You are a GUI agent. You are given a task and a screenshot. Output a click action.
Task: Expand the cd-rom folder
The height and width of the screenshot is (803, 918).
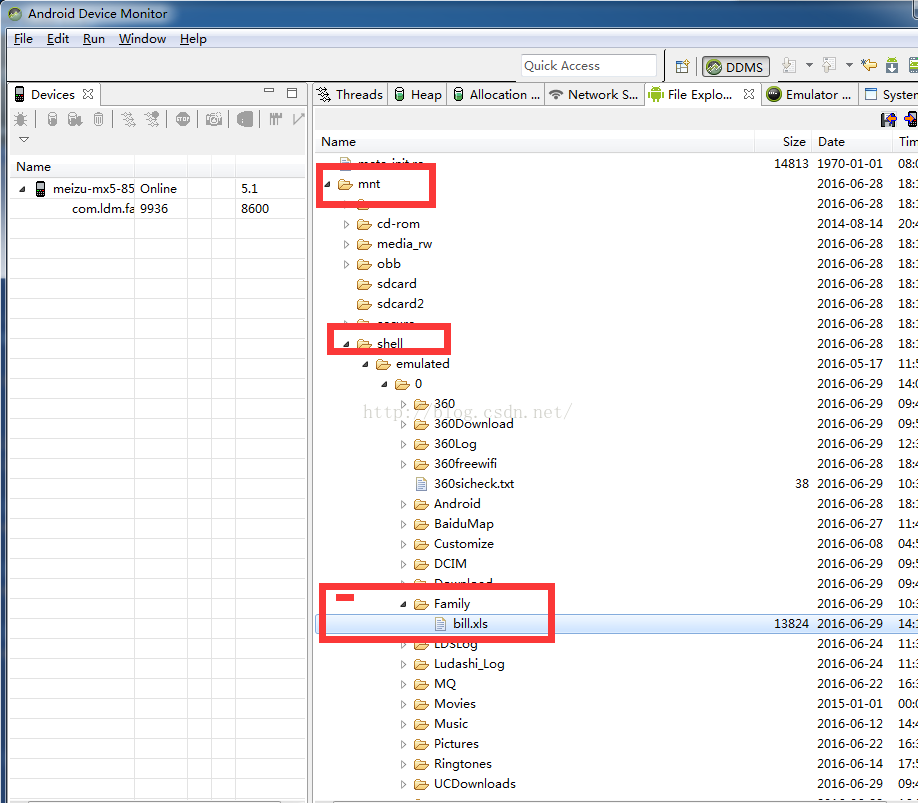coord(347,224)
